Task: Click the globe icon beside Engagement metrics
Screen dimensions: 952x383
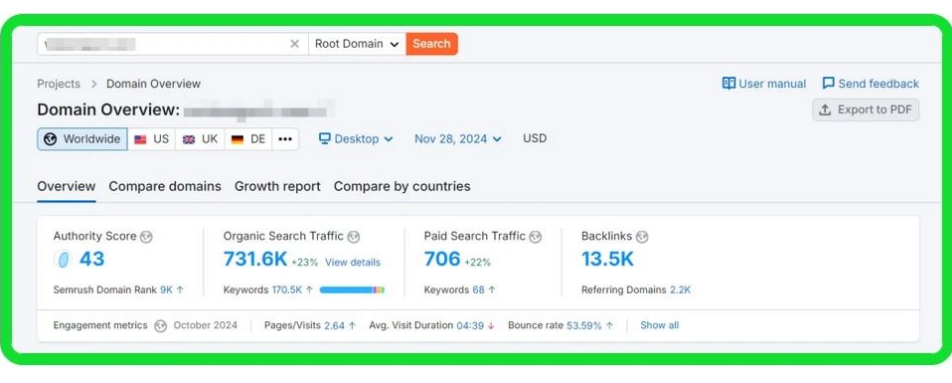Action: click(160, 326)
